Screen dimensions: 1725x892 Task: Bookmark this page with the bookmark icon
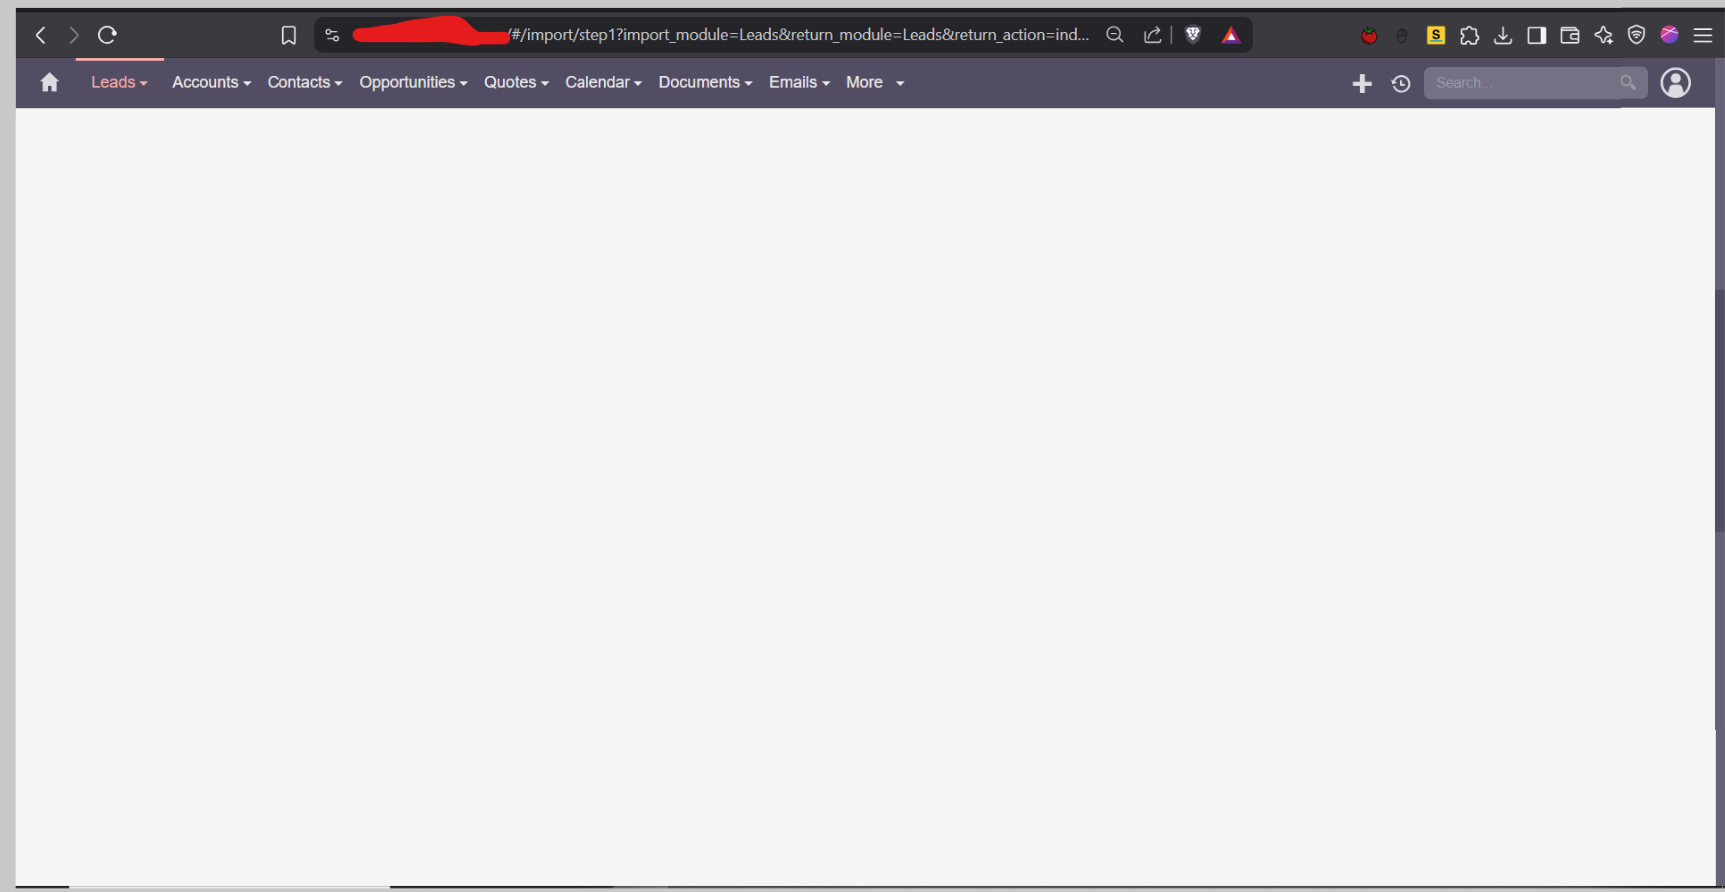click(288, 35)
